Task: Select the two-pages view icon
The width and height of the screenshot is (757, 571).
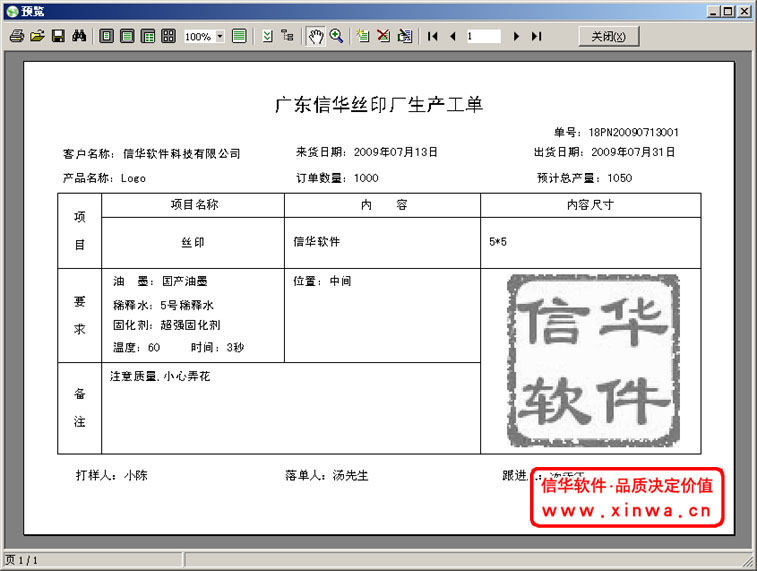Action: click(148, 36)
